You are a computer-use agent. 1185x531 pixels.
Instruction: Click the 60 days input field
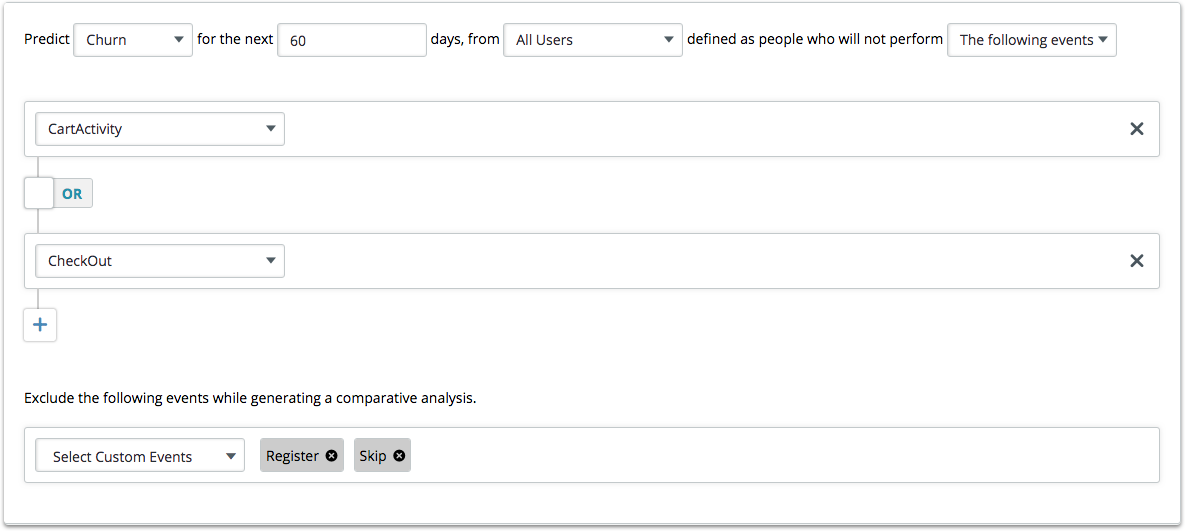[x=352, y=40]
